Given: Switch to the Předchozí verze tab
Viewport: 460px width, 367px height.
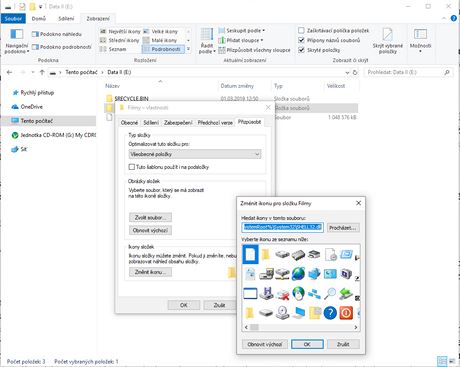Looking at the screenshot, I should point(215,123).
